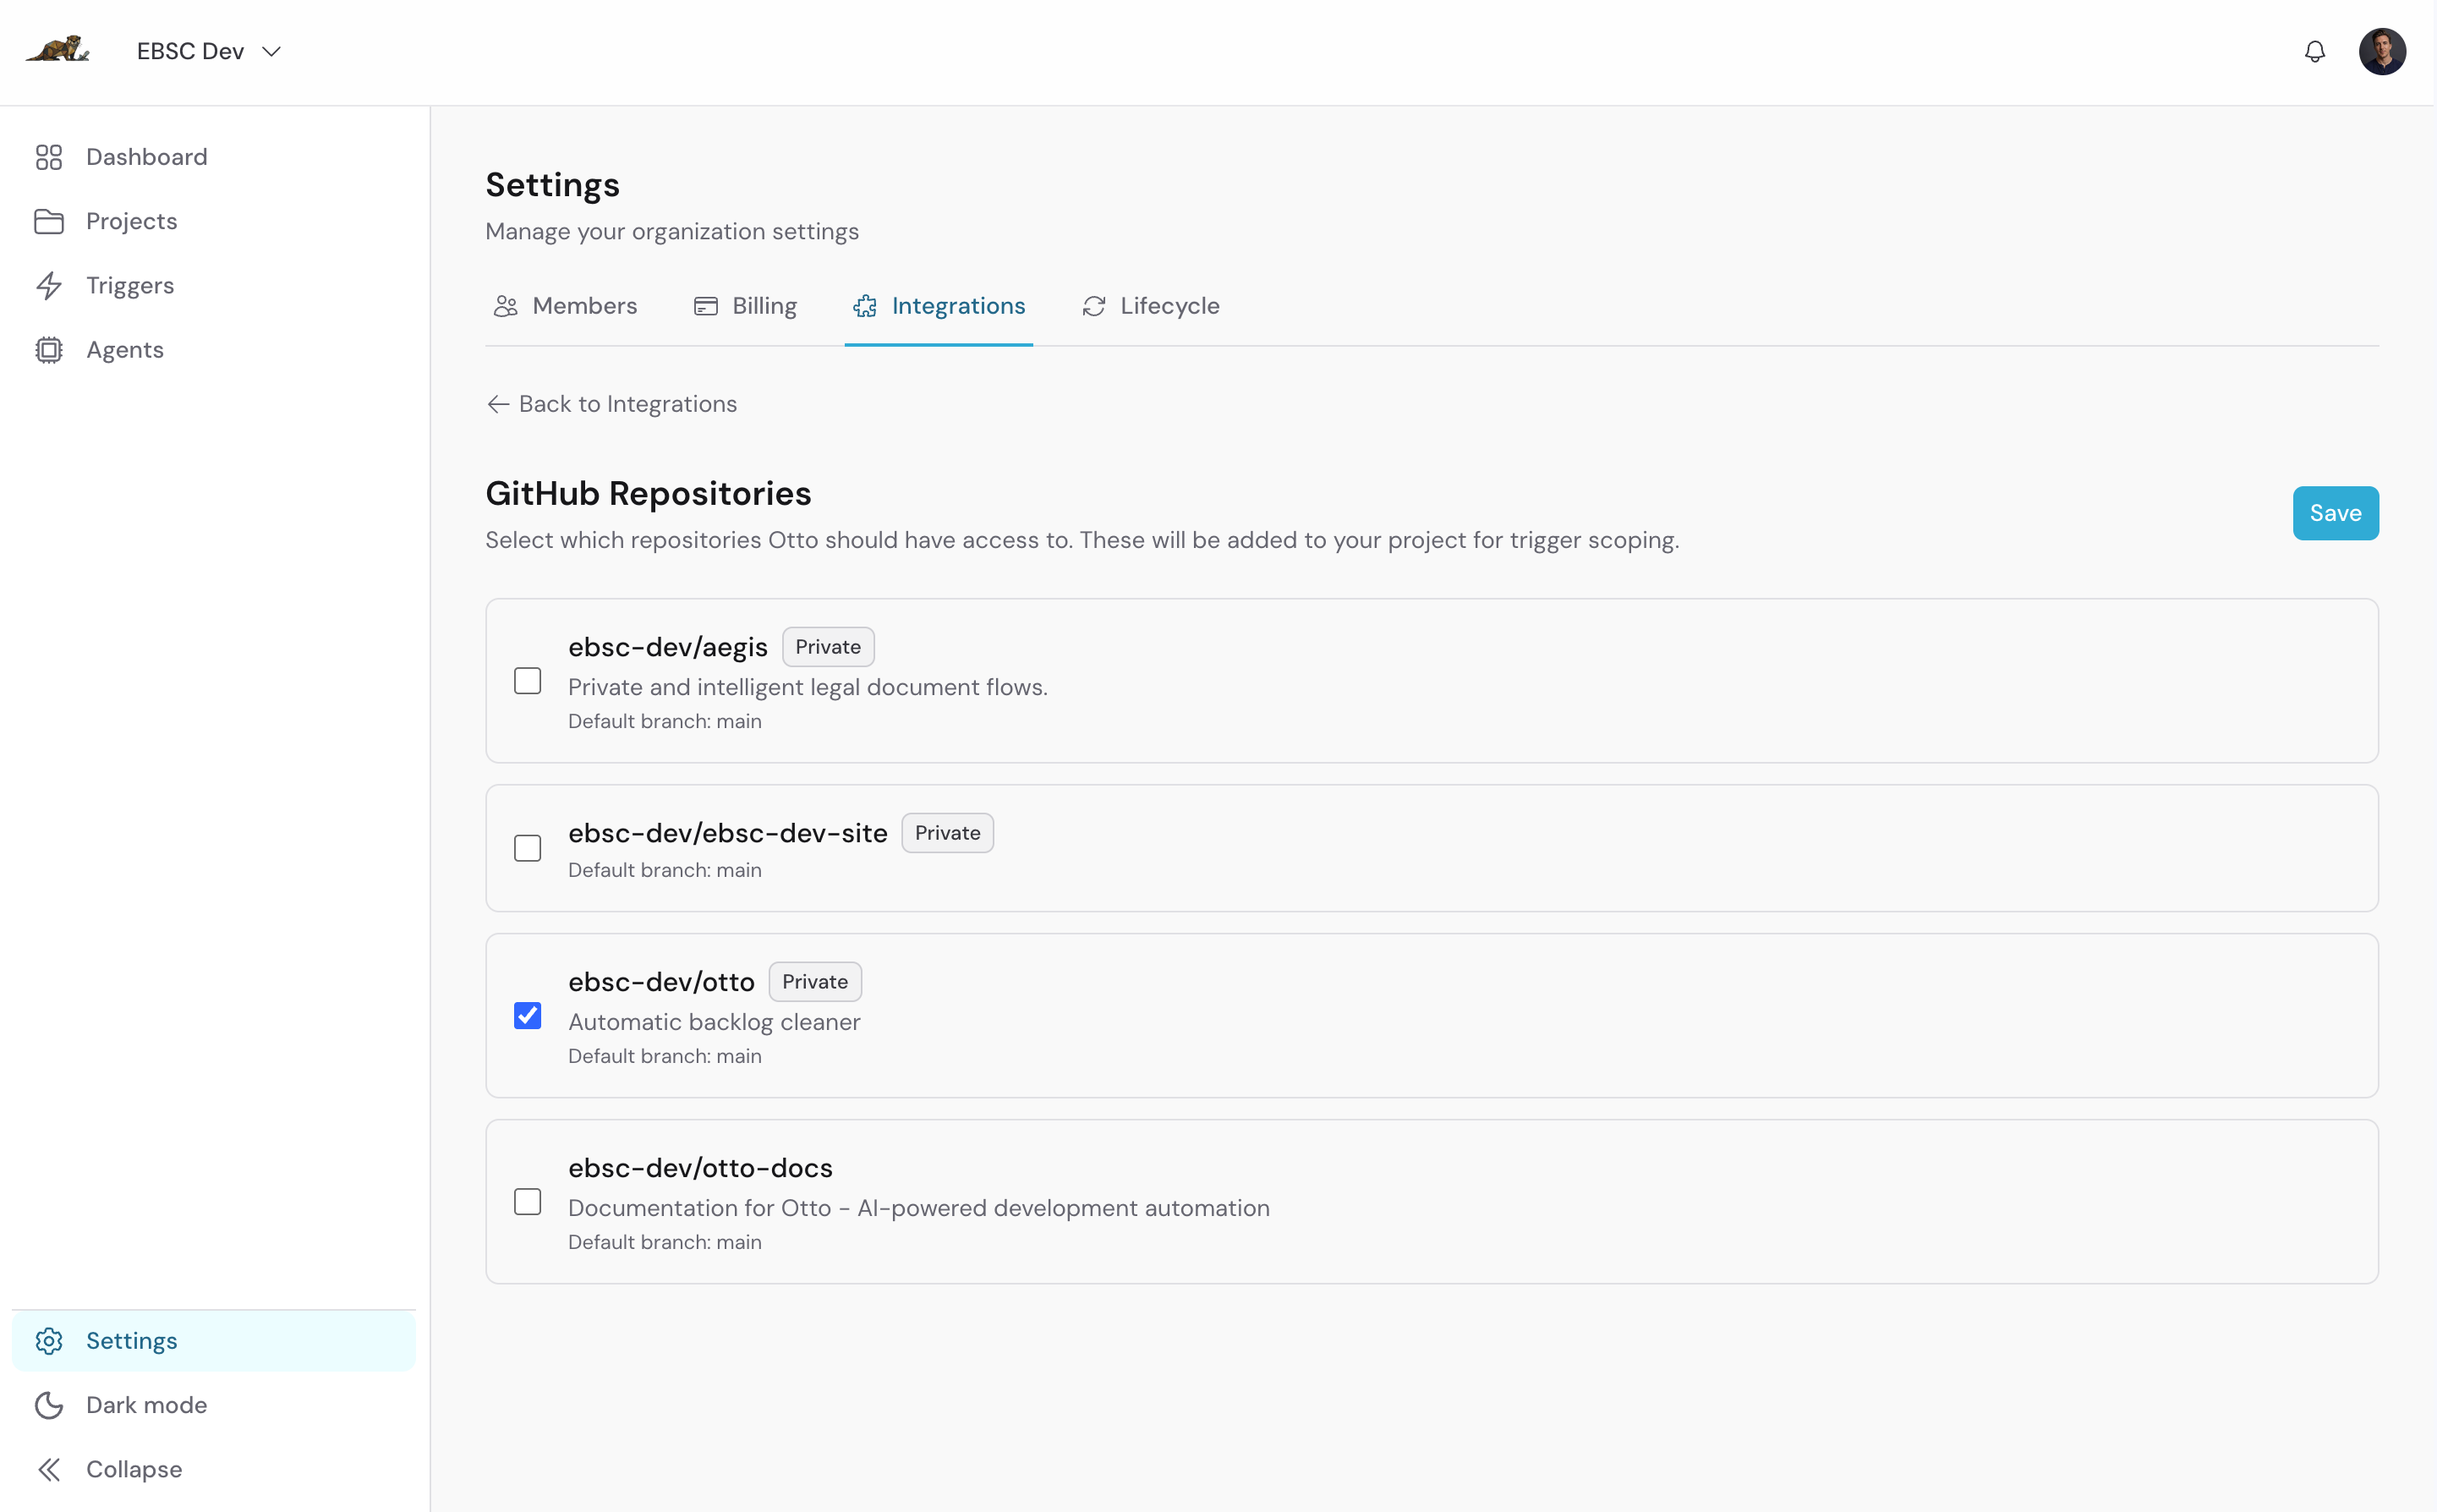Enable the ebsc-dev/aegis repository checkbox

pyautogui.click(x=527, y=680)
